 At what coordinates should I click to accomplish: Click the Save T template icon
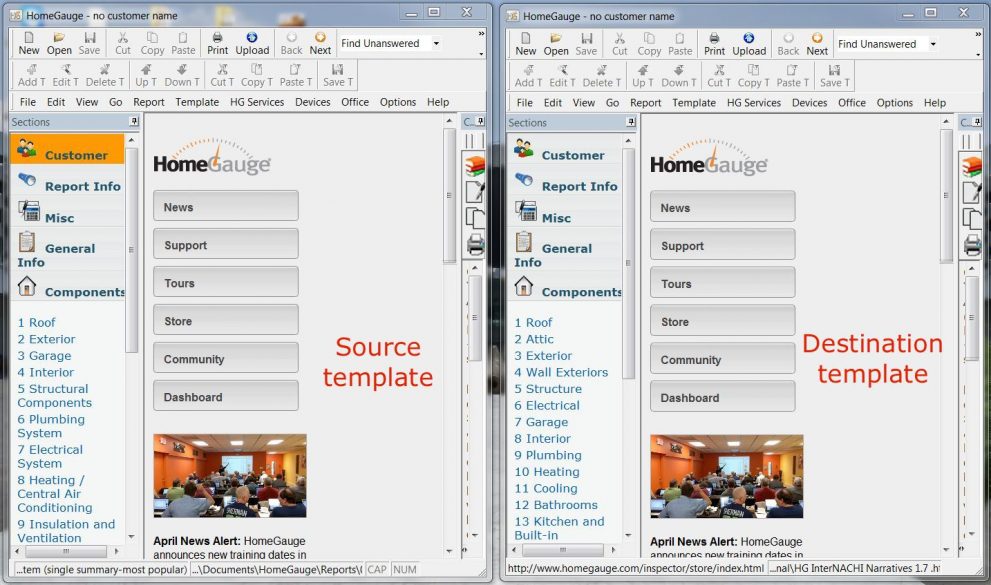point(335,76)
